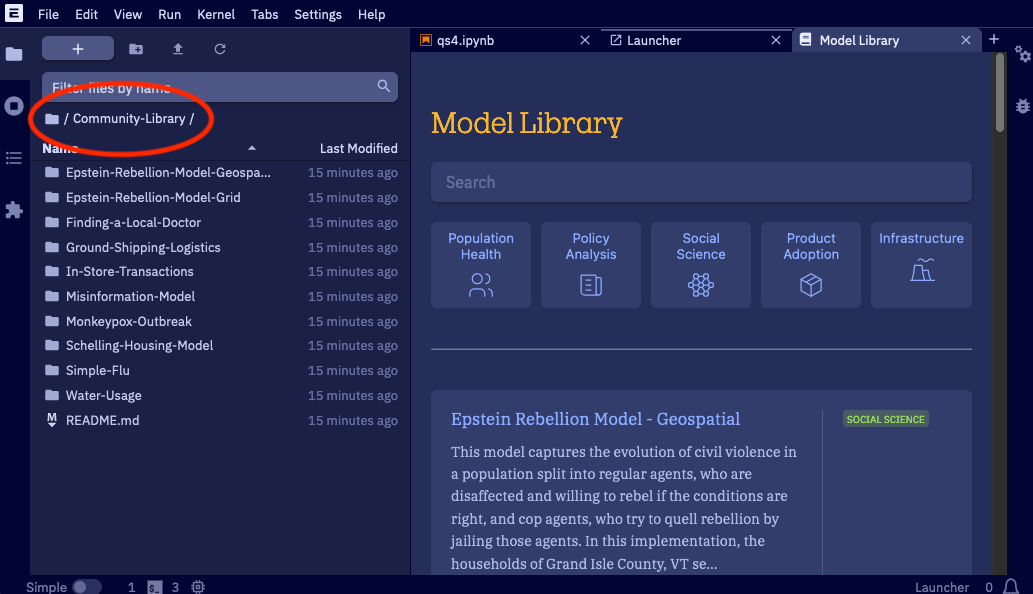This screenshot has height=594, width=1033.
Task: Click the Model Library vertical scrollbar
Action: click(1000, 92)
